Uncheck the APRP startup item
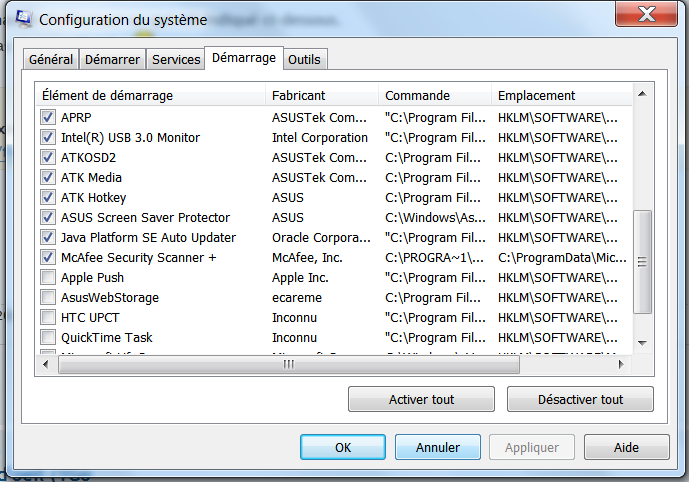Screen dimensions: 689x482 tap(47, 117)
